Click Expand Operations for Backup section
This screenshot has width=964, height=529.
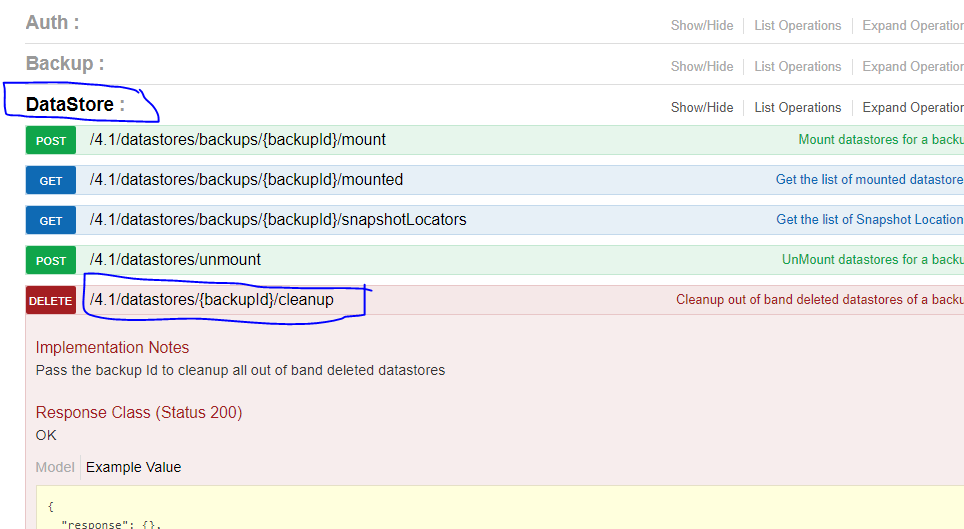[913, 66]
